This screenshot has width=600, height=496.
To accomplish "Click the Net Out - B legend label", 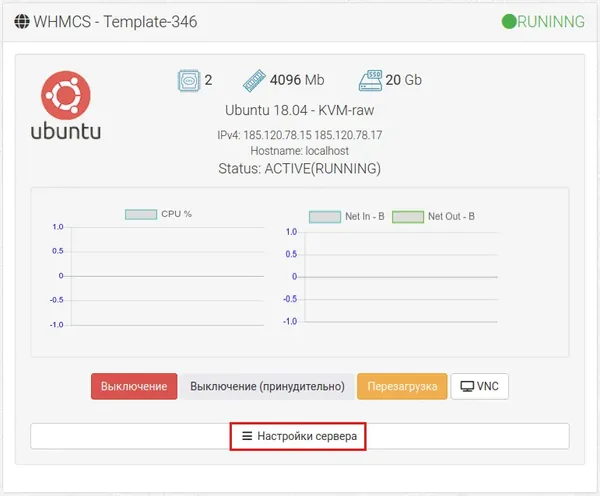I will (451, 217).
